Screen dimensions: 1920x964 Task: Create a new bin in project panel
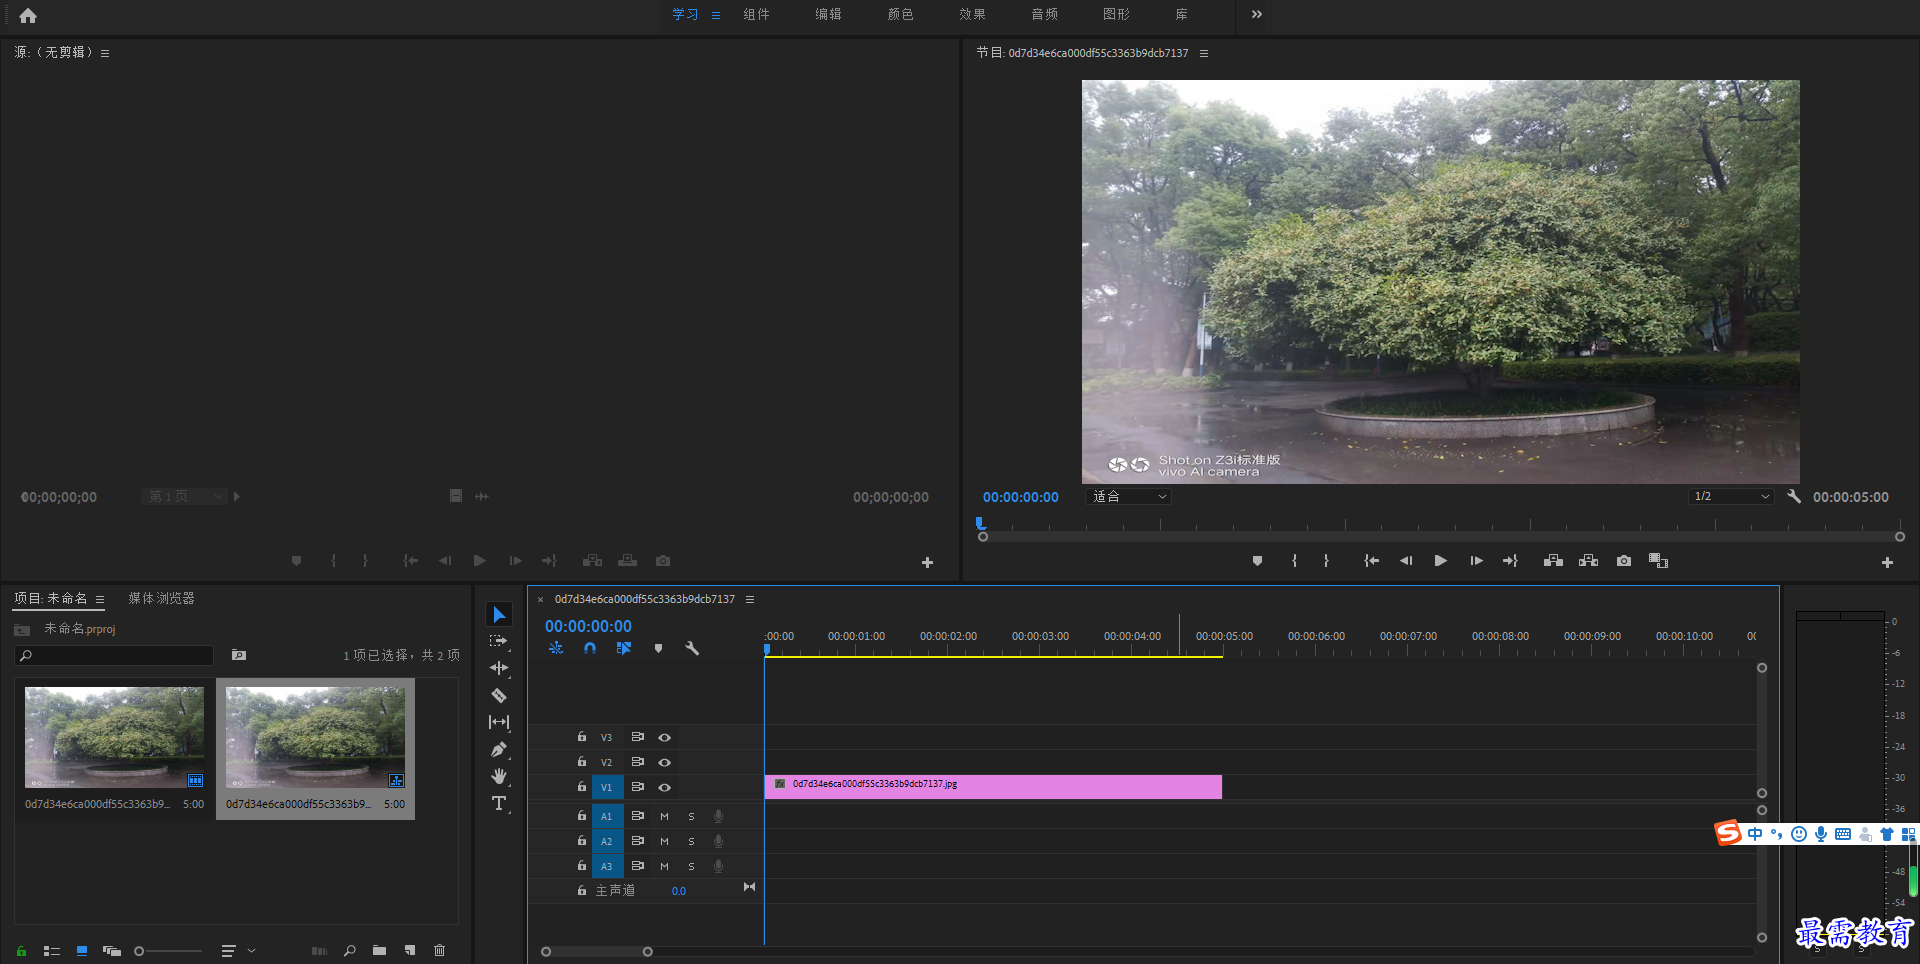click(379, 951)
